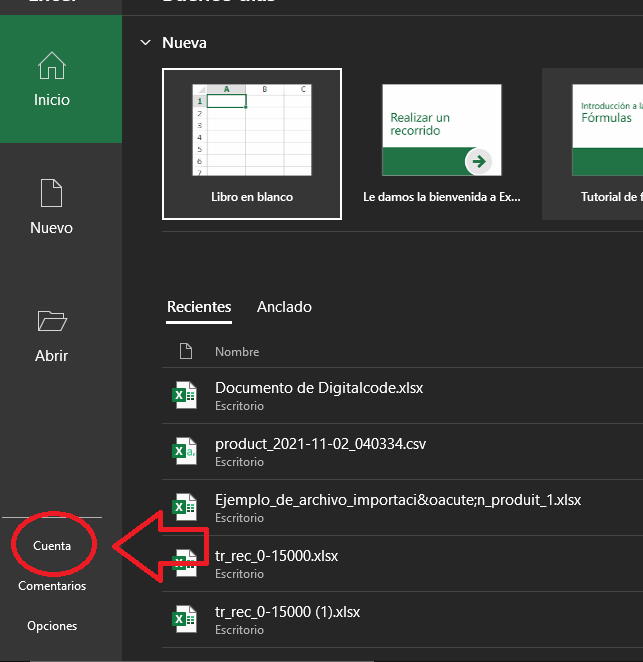This screenshot has width=643, height=662.
Task: Click Excel icon beside tr_rec_0-15000 (1).xlsx
Action: [184, 620]
